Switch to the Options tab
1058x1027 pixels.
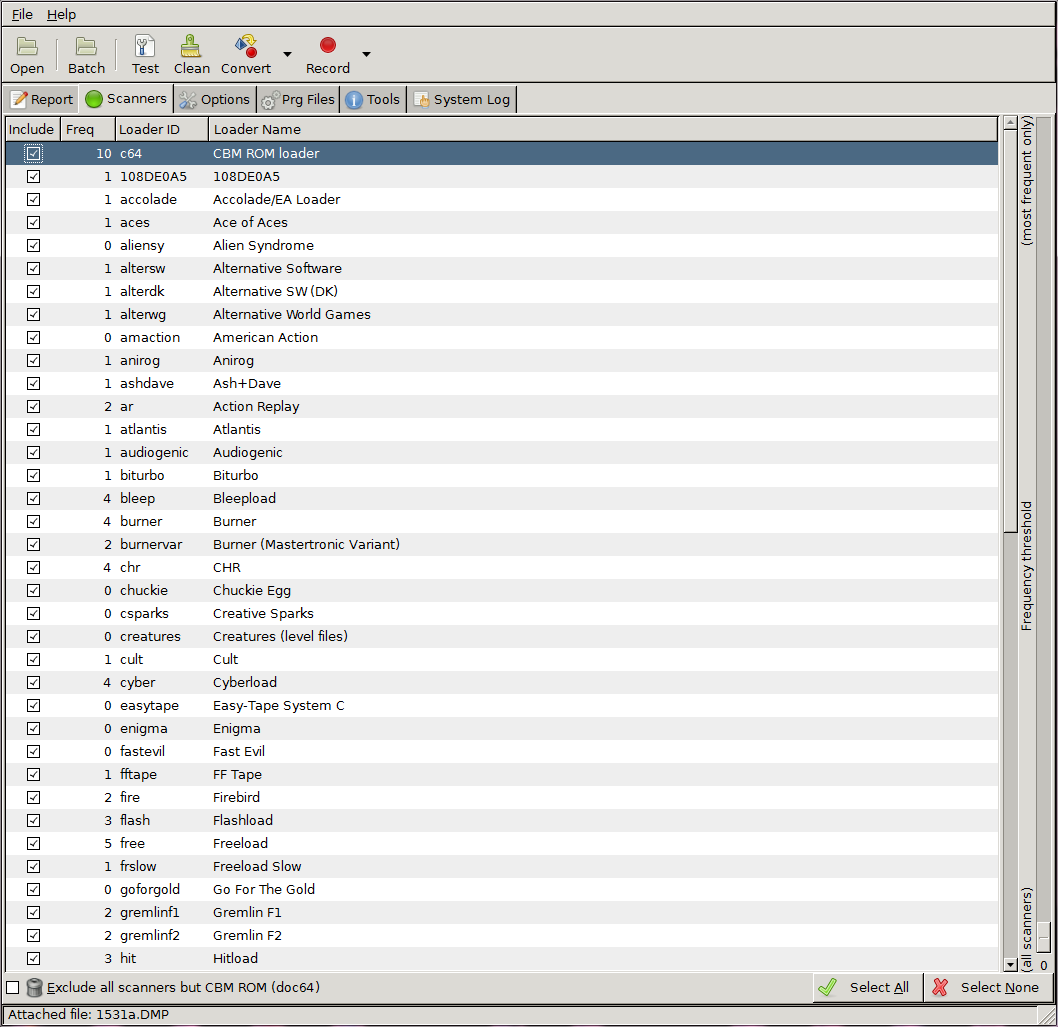pyautogui.click(x=216, y=100)
